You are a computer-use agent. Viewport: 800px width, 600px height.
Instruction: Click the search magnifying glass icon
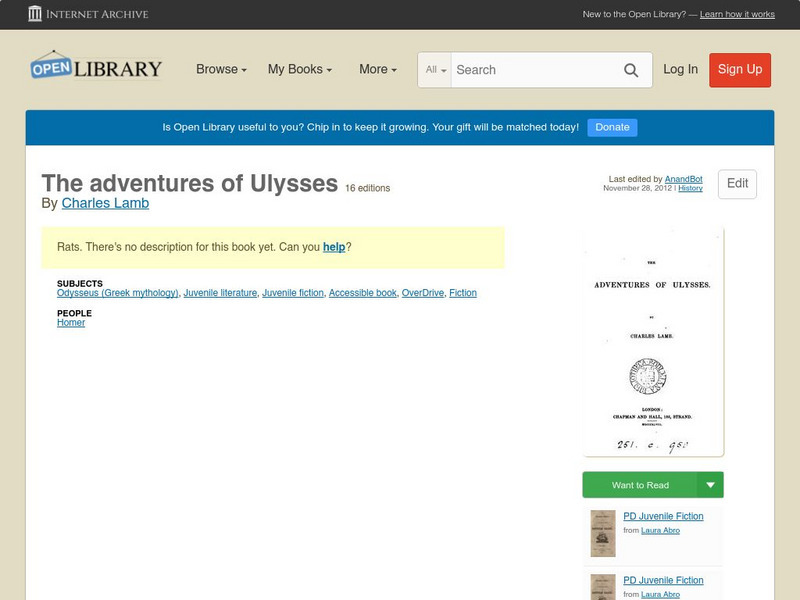click(x=631, y=70)
